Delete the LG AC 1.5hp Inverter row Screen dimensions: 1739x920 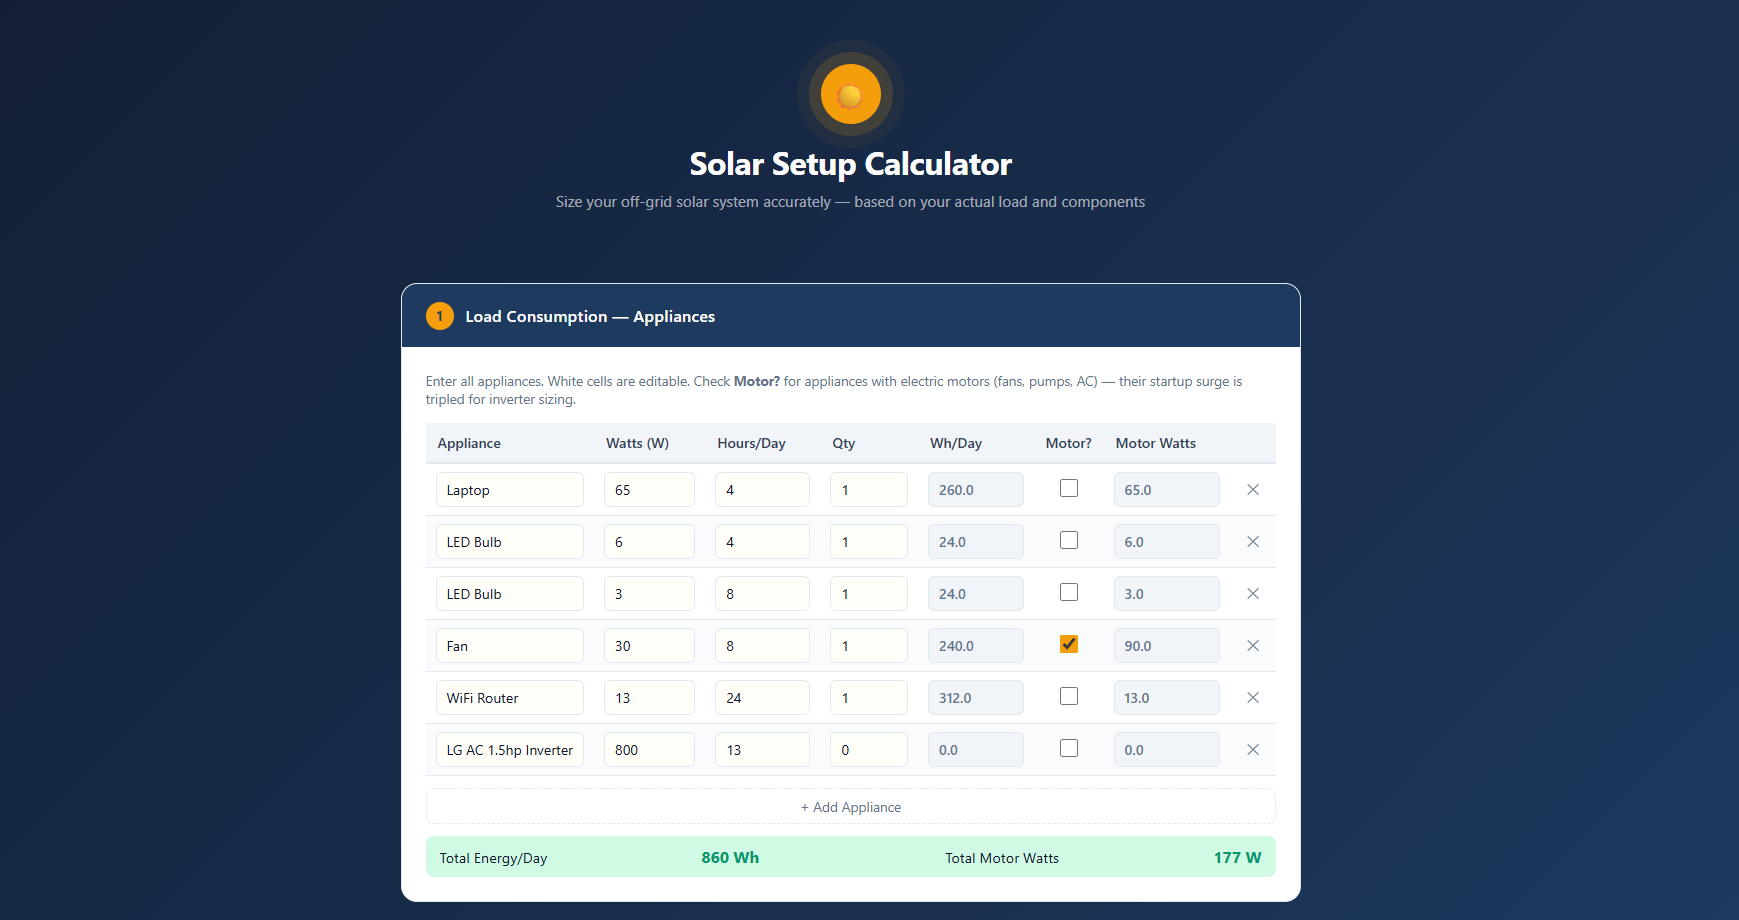coord(1252,750)
